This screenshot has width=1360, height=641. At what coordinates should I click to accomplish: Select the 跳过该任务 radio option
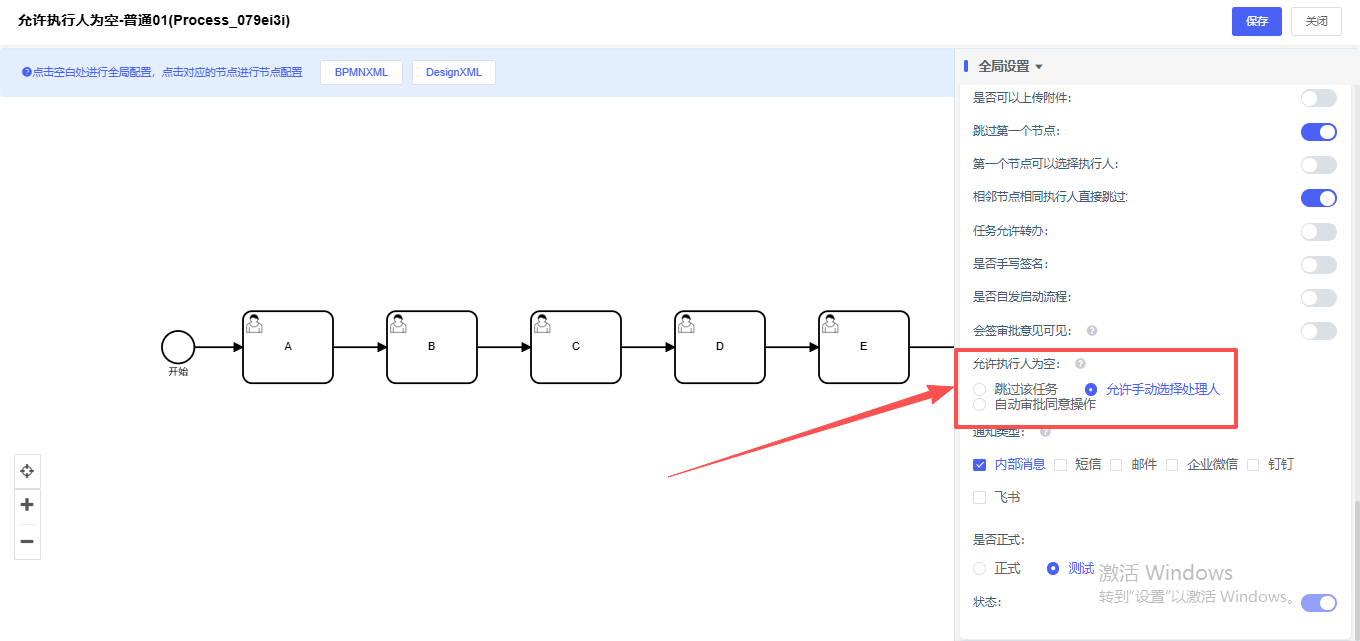pos(980,389)
